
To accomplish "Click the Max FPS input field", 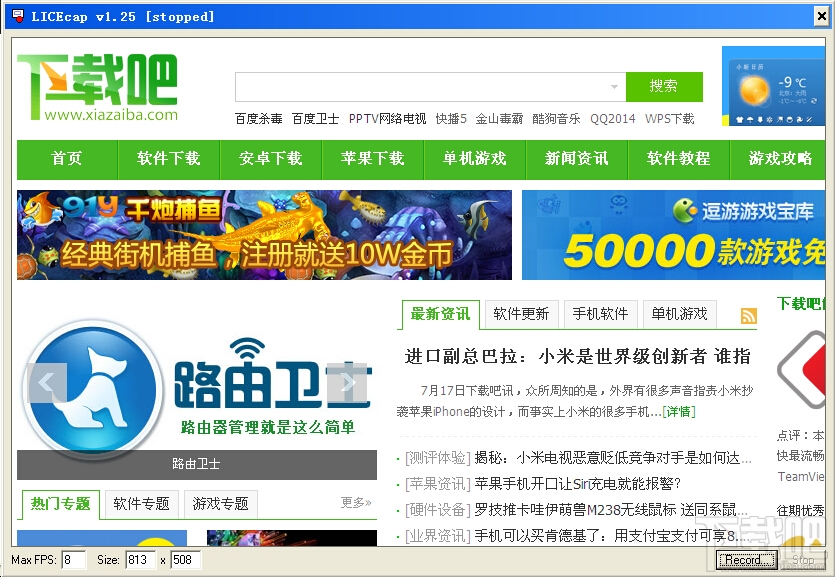I will tap(73, 560).
